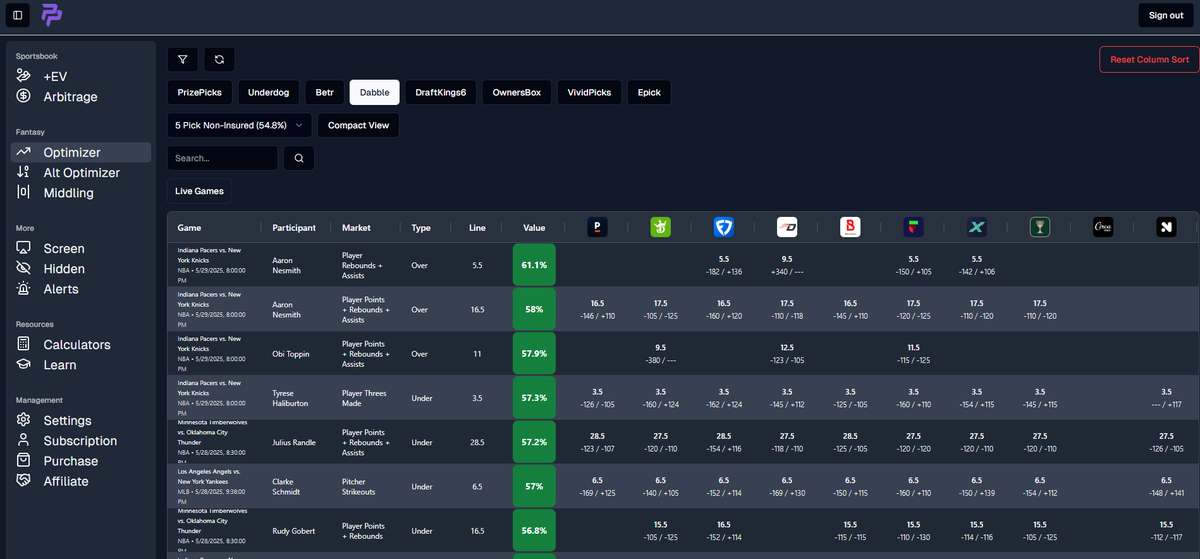
Task: Select the Underdog tab
Action: click(x=268, y=92)
